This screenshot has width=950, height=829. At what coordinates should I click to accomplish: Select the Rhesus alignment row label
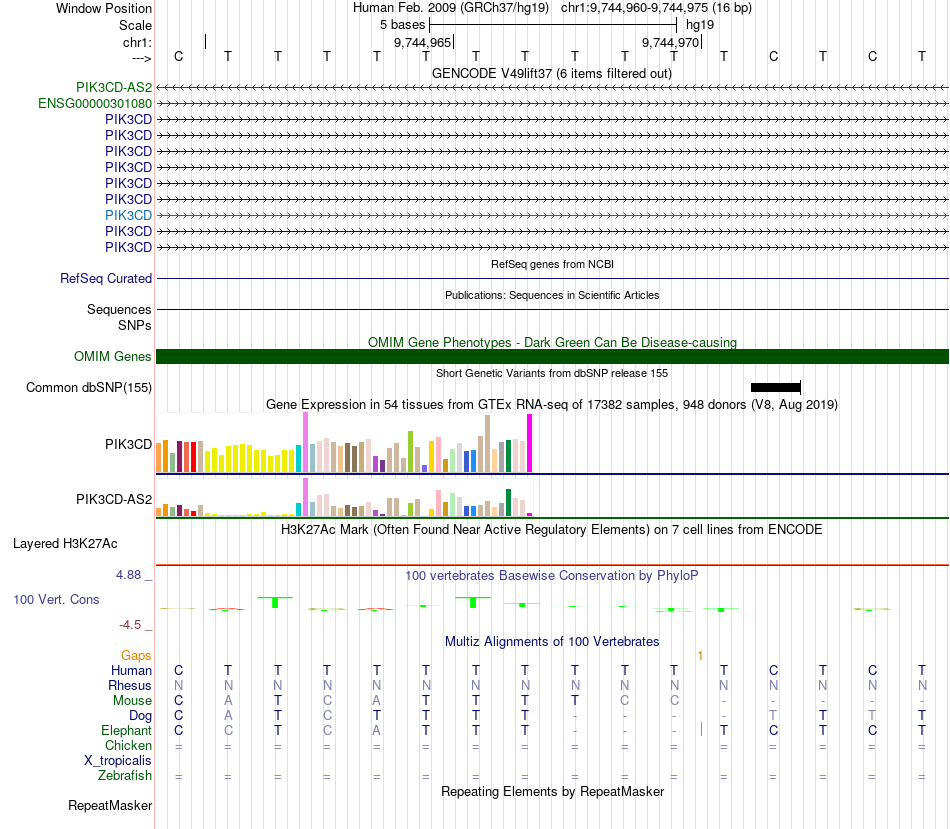tap(130, 685)
